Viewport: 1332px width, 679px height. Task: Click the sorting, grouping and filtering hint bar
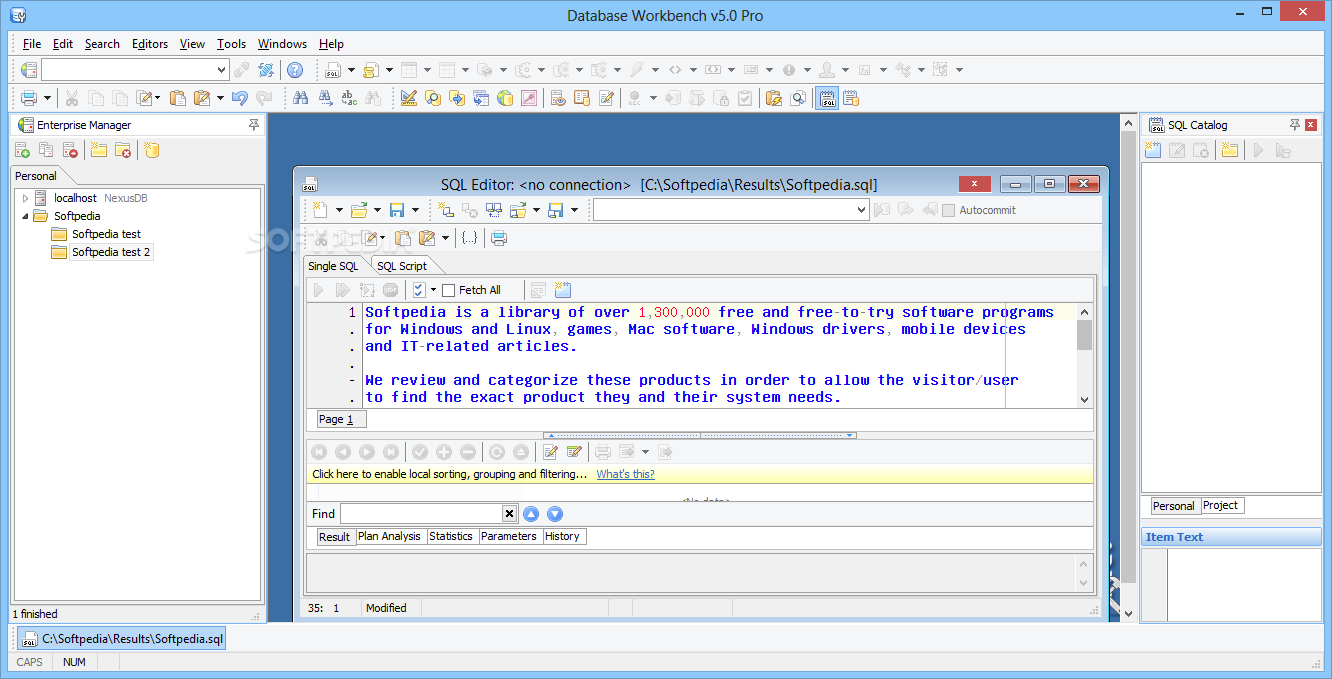[700, 474]
